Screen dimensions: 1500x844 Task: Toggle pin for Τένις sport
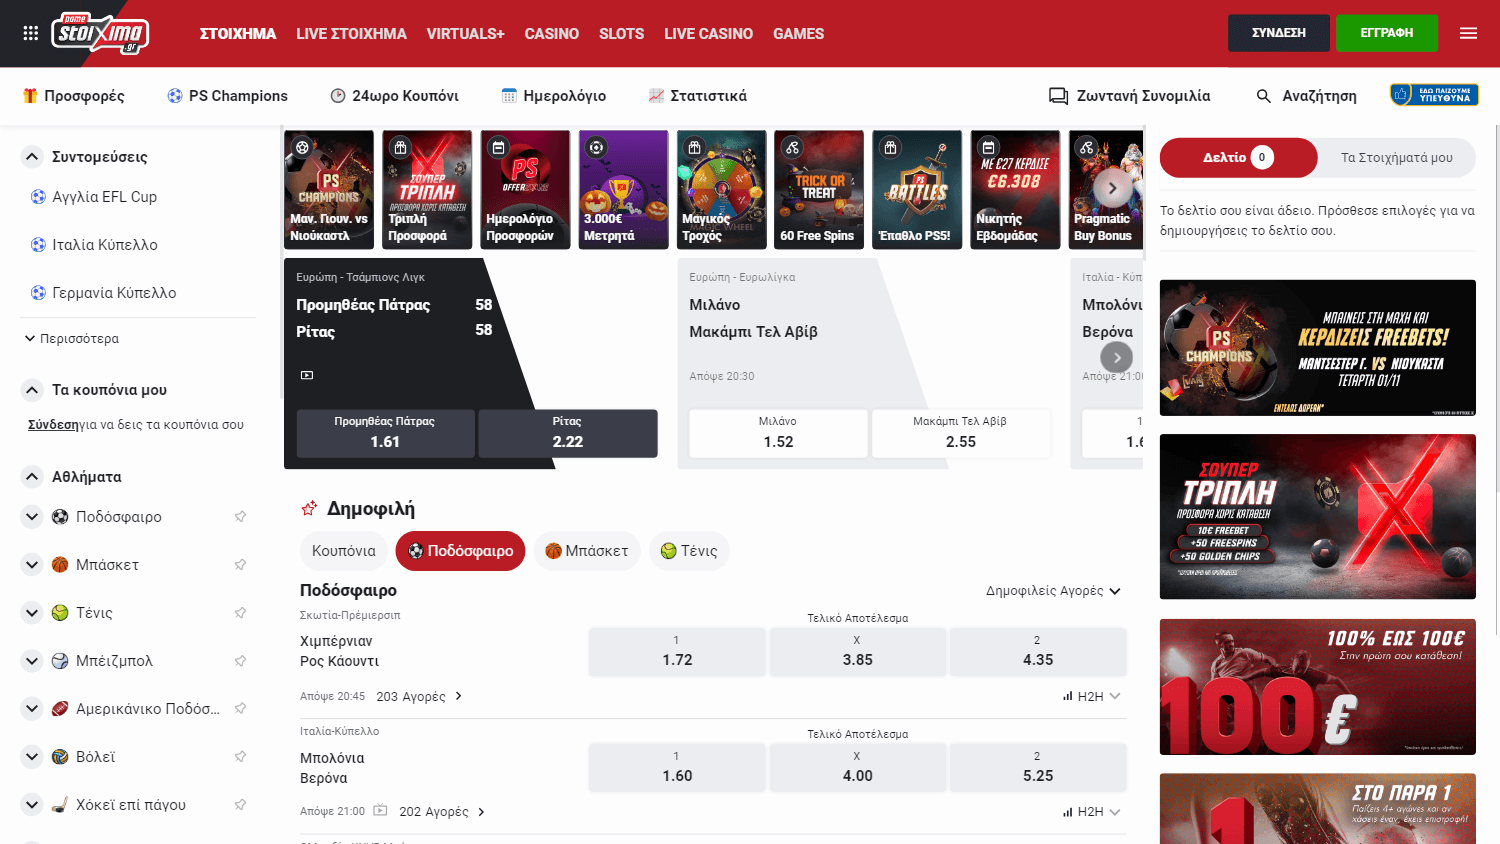240,613
